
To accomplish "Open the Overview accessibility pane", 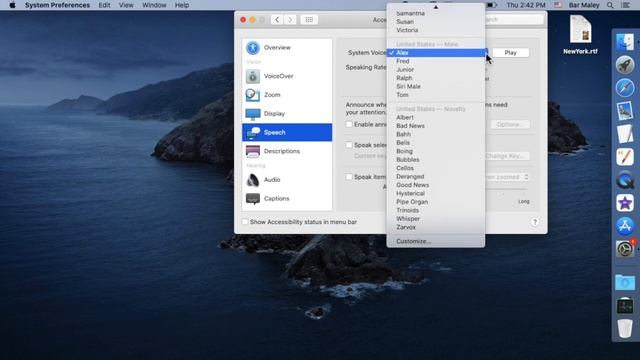I will click(287, 48).
